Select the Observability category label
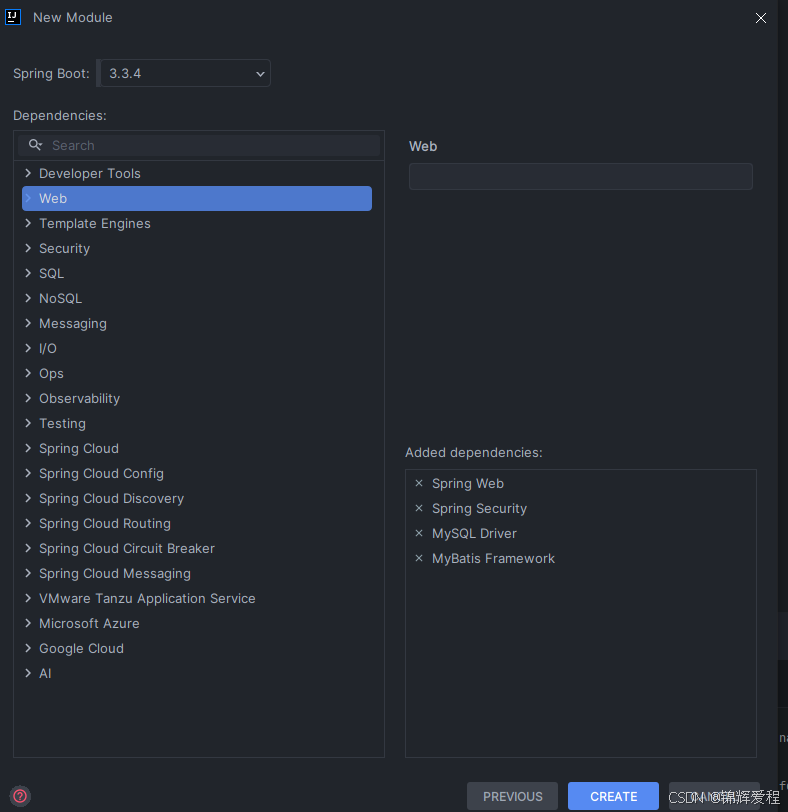The image size is (788, 812). click(80, 399)
